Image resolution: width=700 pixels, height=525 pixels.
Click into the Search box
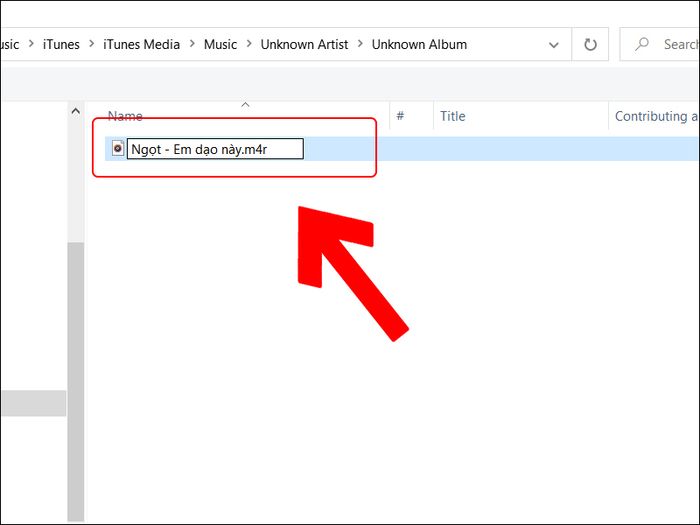[660, 45]
